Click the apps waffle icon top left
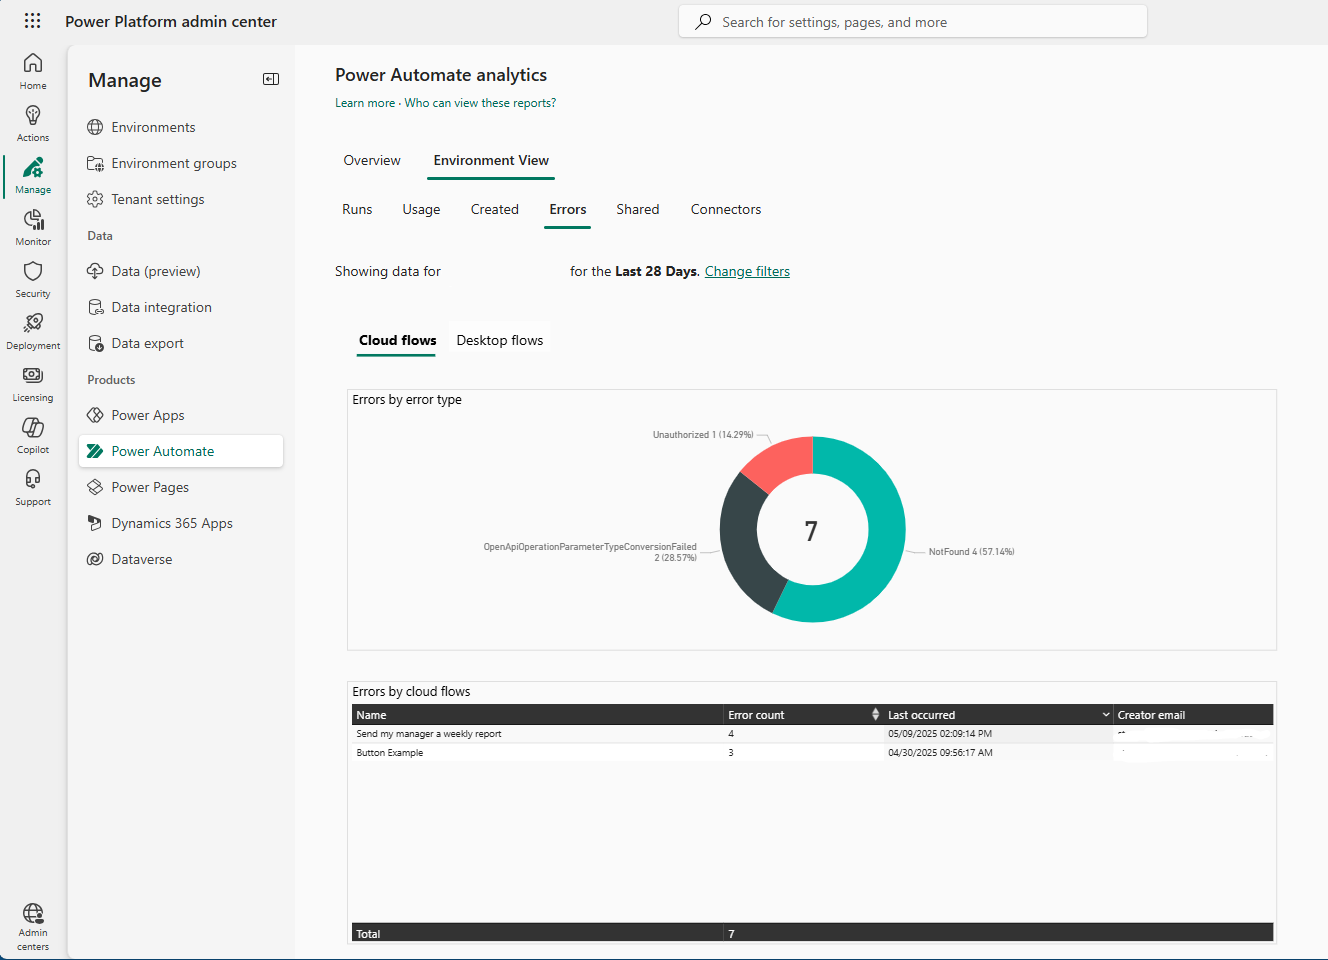The image size is (1328, 960). (x=32, y=20)
